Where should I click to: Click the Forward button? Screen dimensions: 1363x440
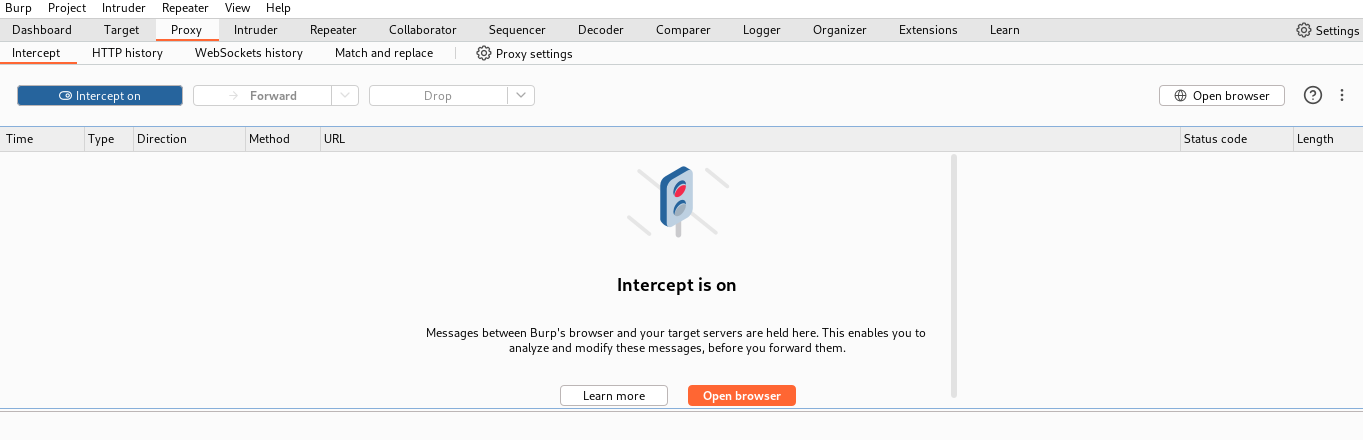pyautogui.click(x=262, y=96)
